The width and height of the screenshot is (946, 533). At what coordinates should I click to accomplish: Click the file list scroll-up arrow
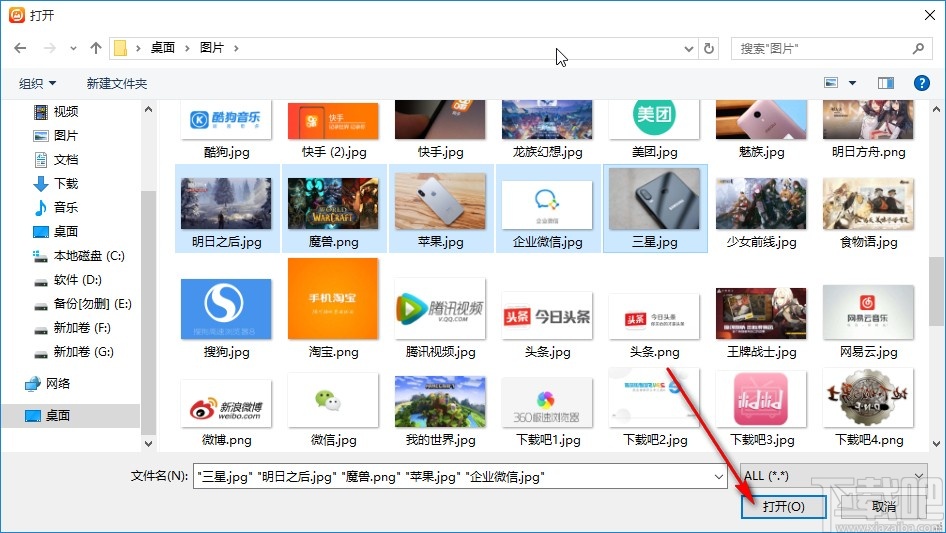coord(936,110)
